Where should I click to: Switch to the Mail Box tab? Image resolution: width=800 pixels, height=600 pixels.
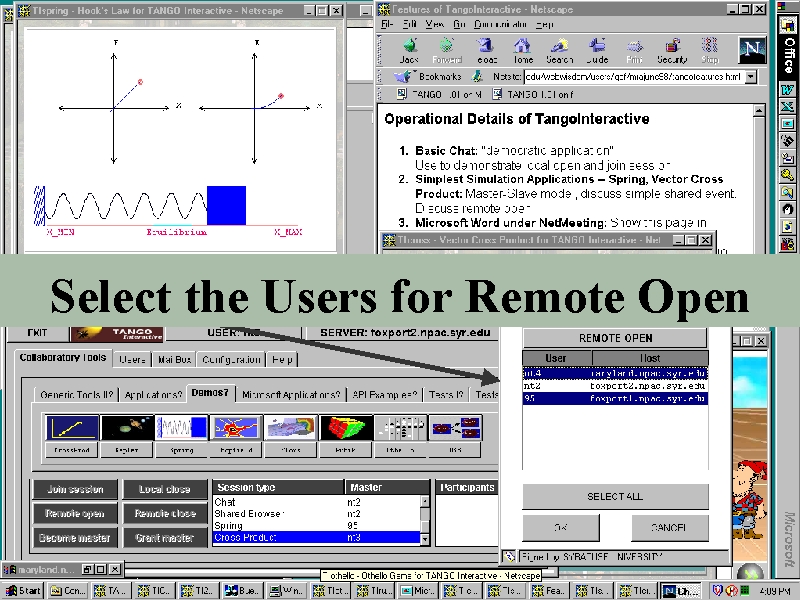click(x=174, y=360)
